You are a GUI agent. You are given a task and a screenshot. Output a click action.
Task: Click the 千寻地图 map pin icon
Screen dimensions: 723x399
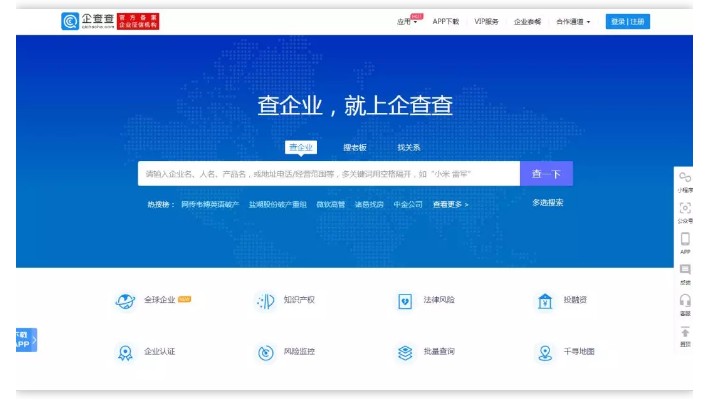(545, 353)
